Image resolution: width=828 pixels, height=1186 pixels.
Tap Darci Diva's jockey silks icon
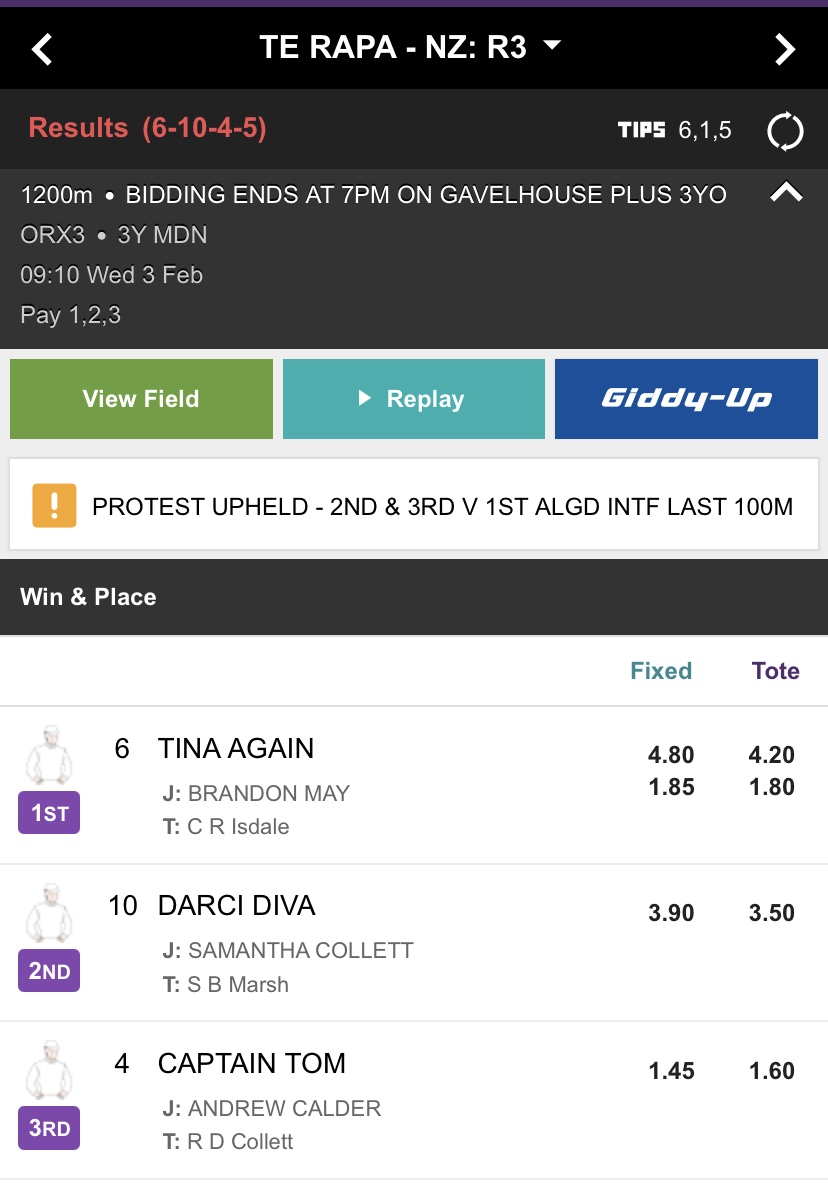(48, 916)
